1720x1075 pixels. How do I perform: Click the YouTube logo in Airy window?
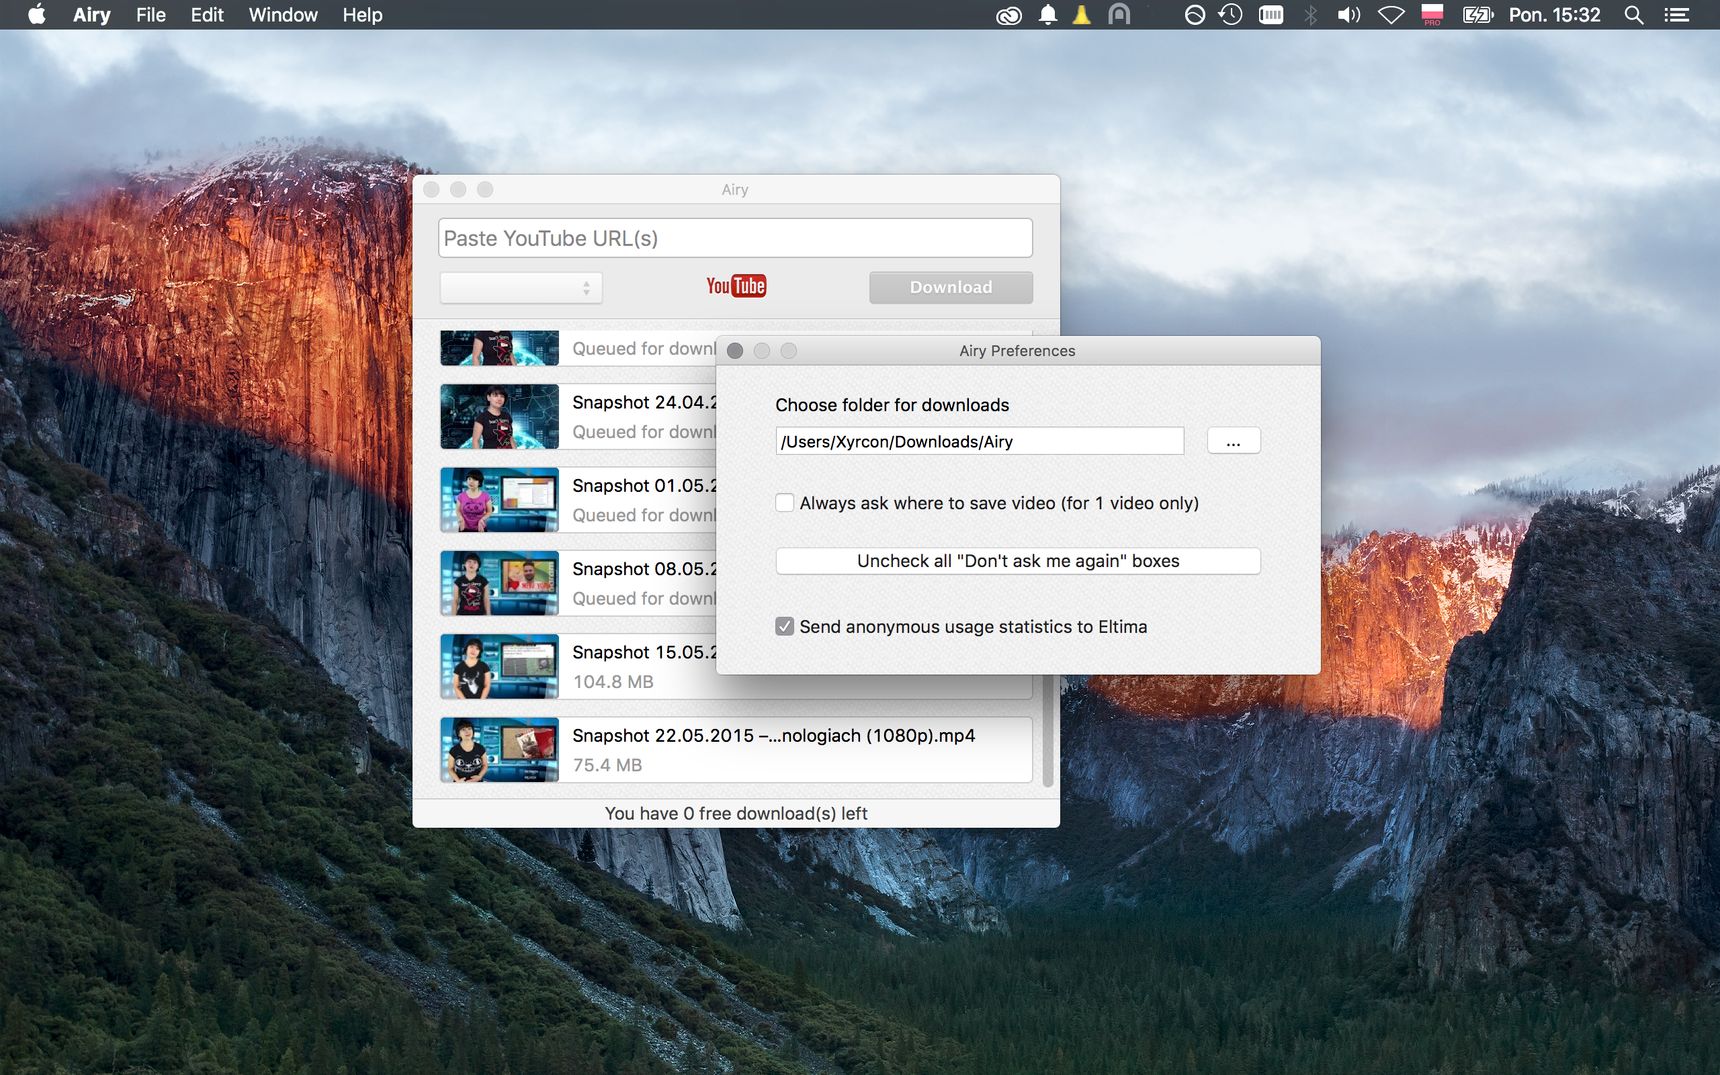click(736, 286)
